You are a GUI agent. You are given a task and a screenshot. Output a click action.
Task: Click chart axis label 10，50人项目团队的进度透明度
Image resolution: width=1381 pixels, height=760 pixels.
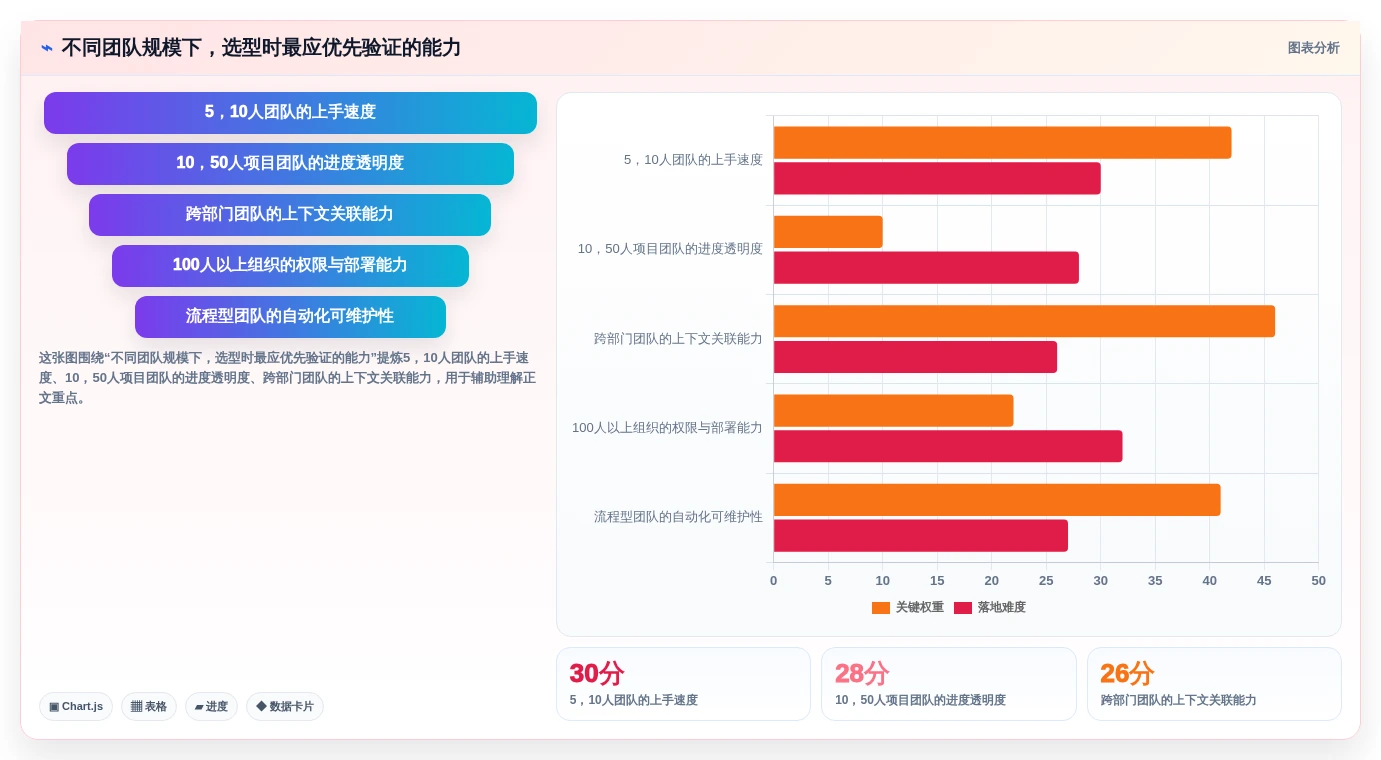670,249
